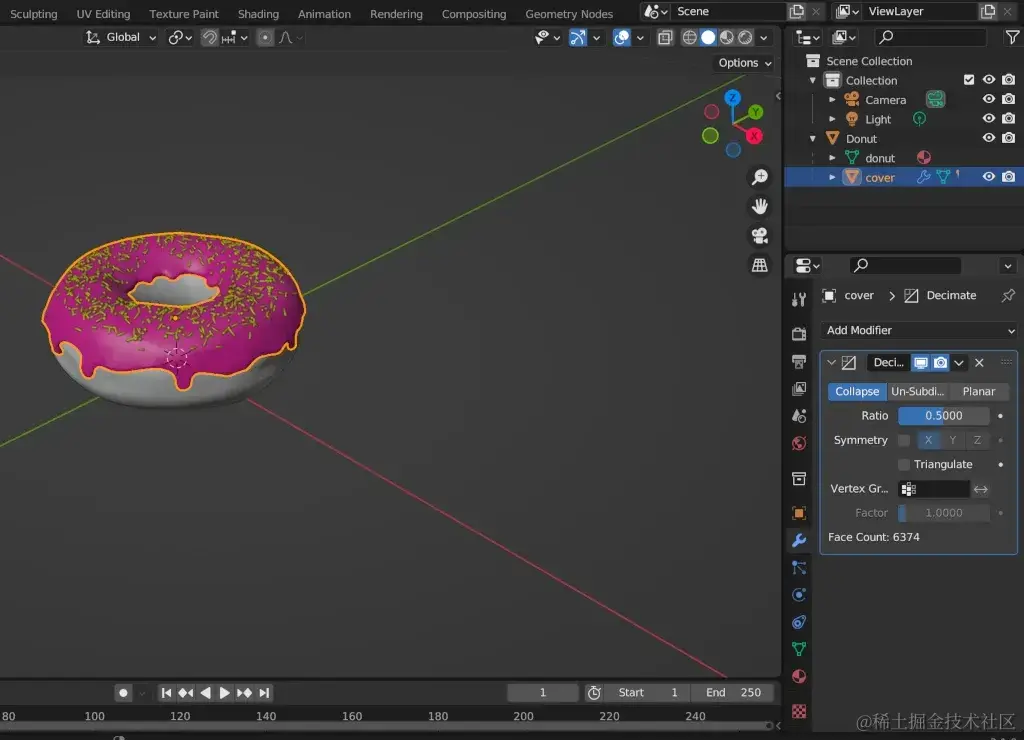This screenshot has height=740, width=1024.
Task: Click the pin icon beside Decimate breadcrumb
Action: 1007,296
